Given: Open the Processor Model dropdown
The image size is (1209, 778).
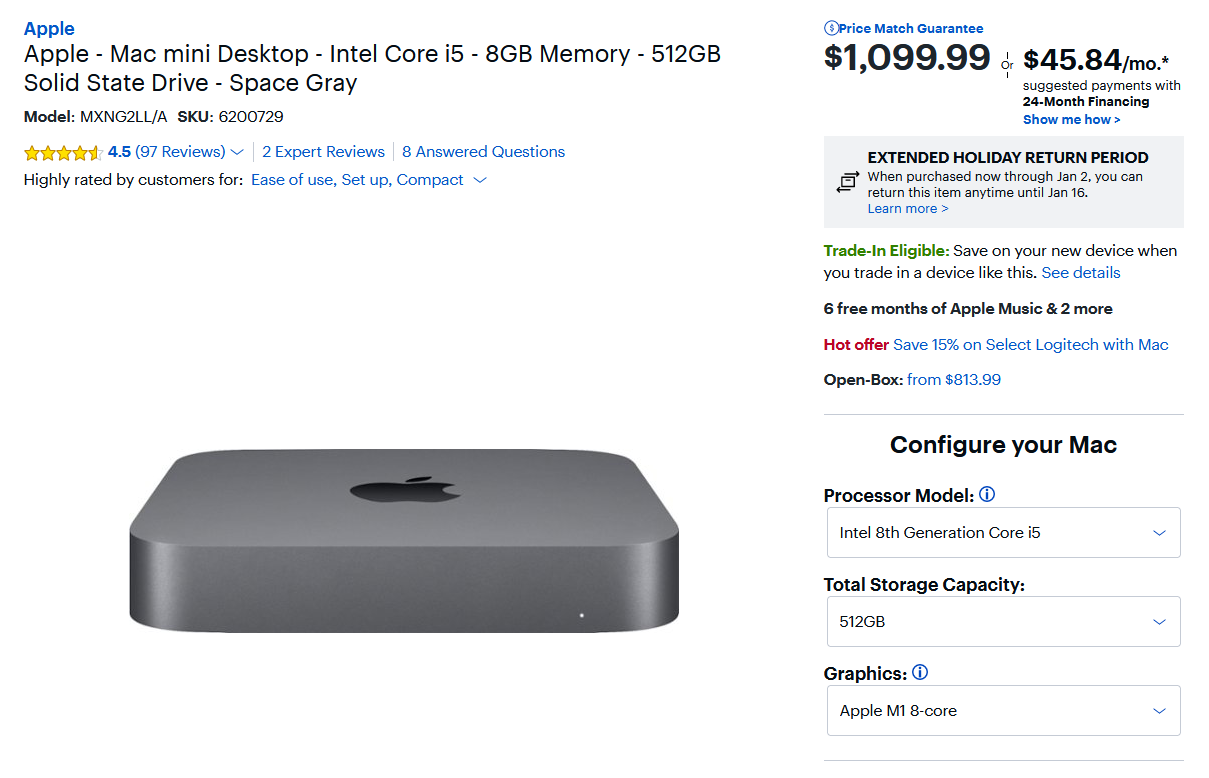Looking at the screenshot, I should coord(1004,532).
